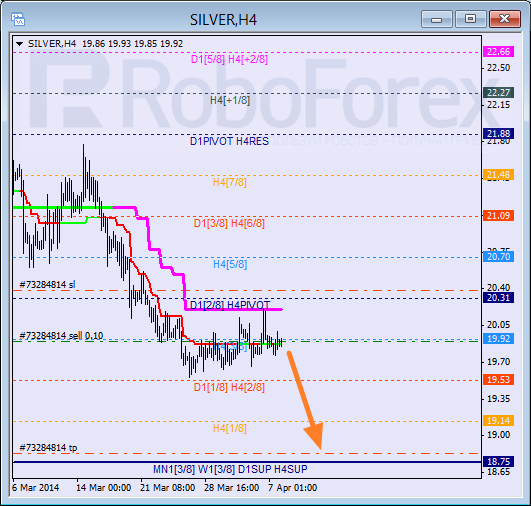Minimize the SILVER,H4 chart window

click(x=436, y=19)
